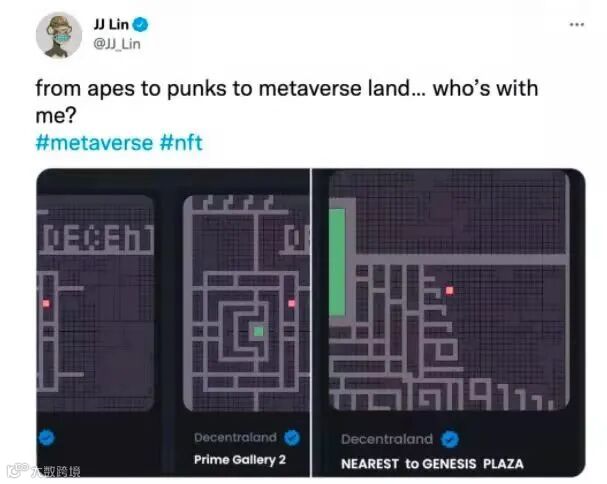Open the right tweet image with Genesis Plaza map
This screenshot has height=484, width=607.
(449, 323)
